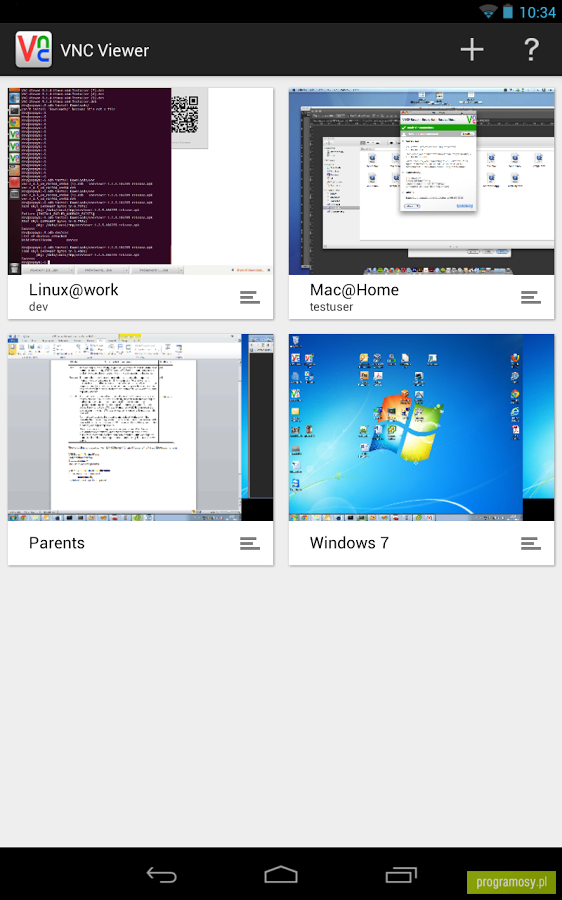
Task: Tap the Android back navigation button
Action: point(162,875)
